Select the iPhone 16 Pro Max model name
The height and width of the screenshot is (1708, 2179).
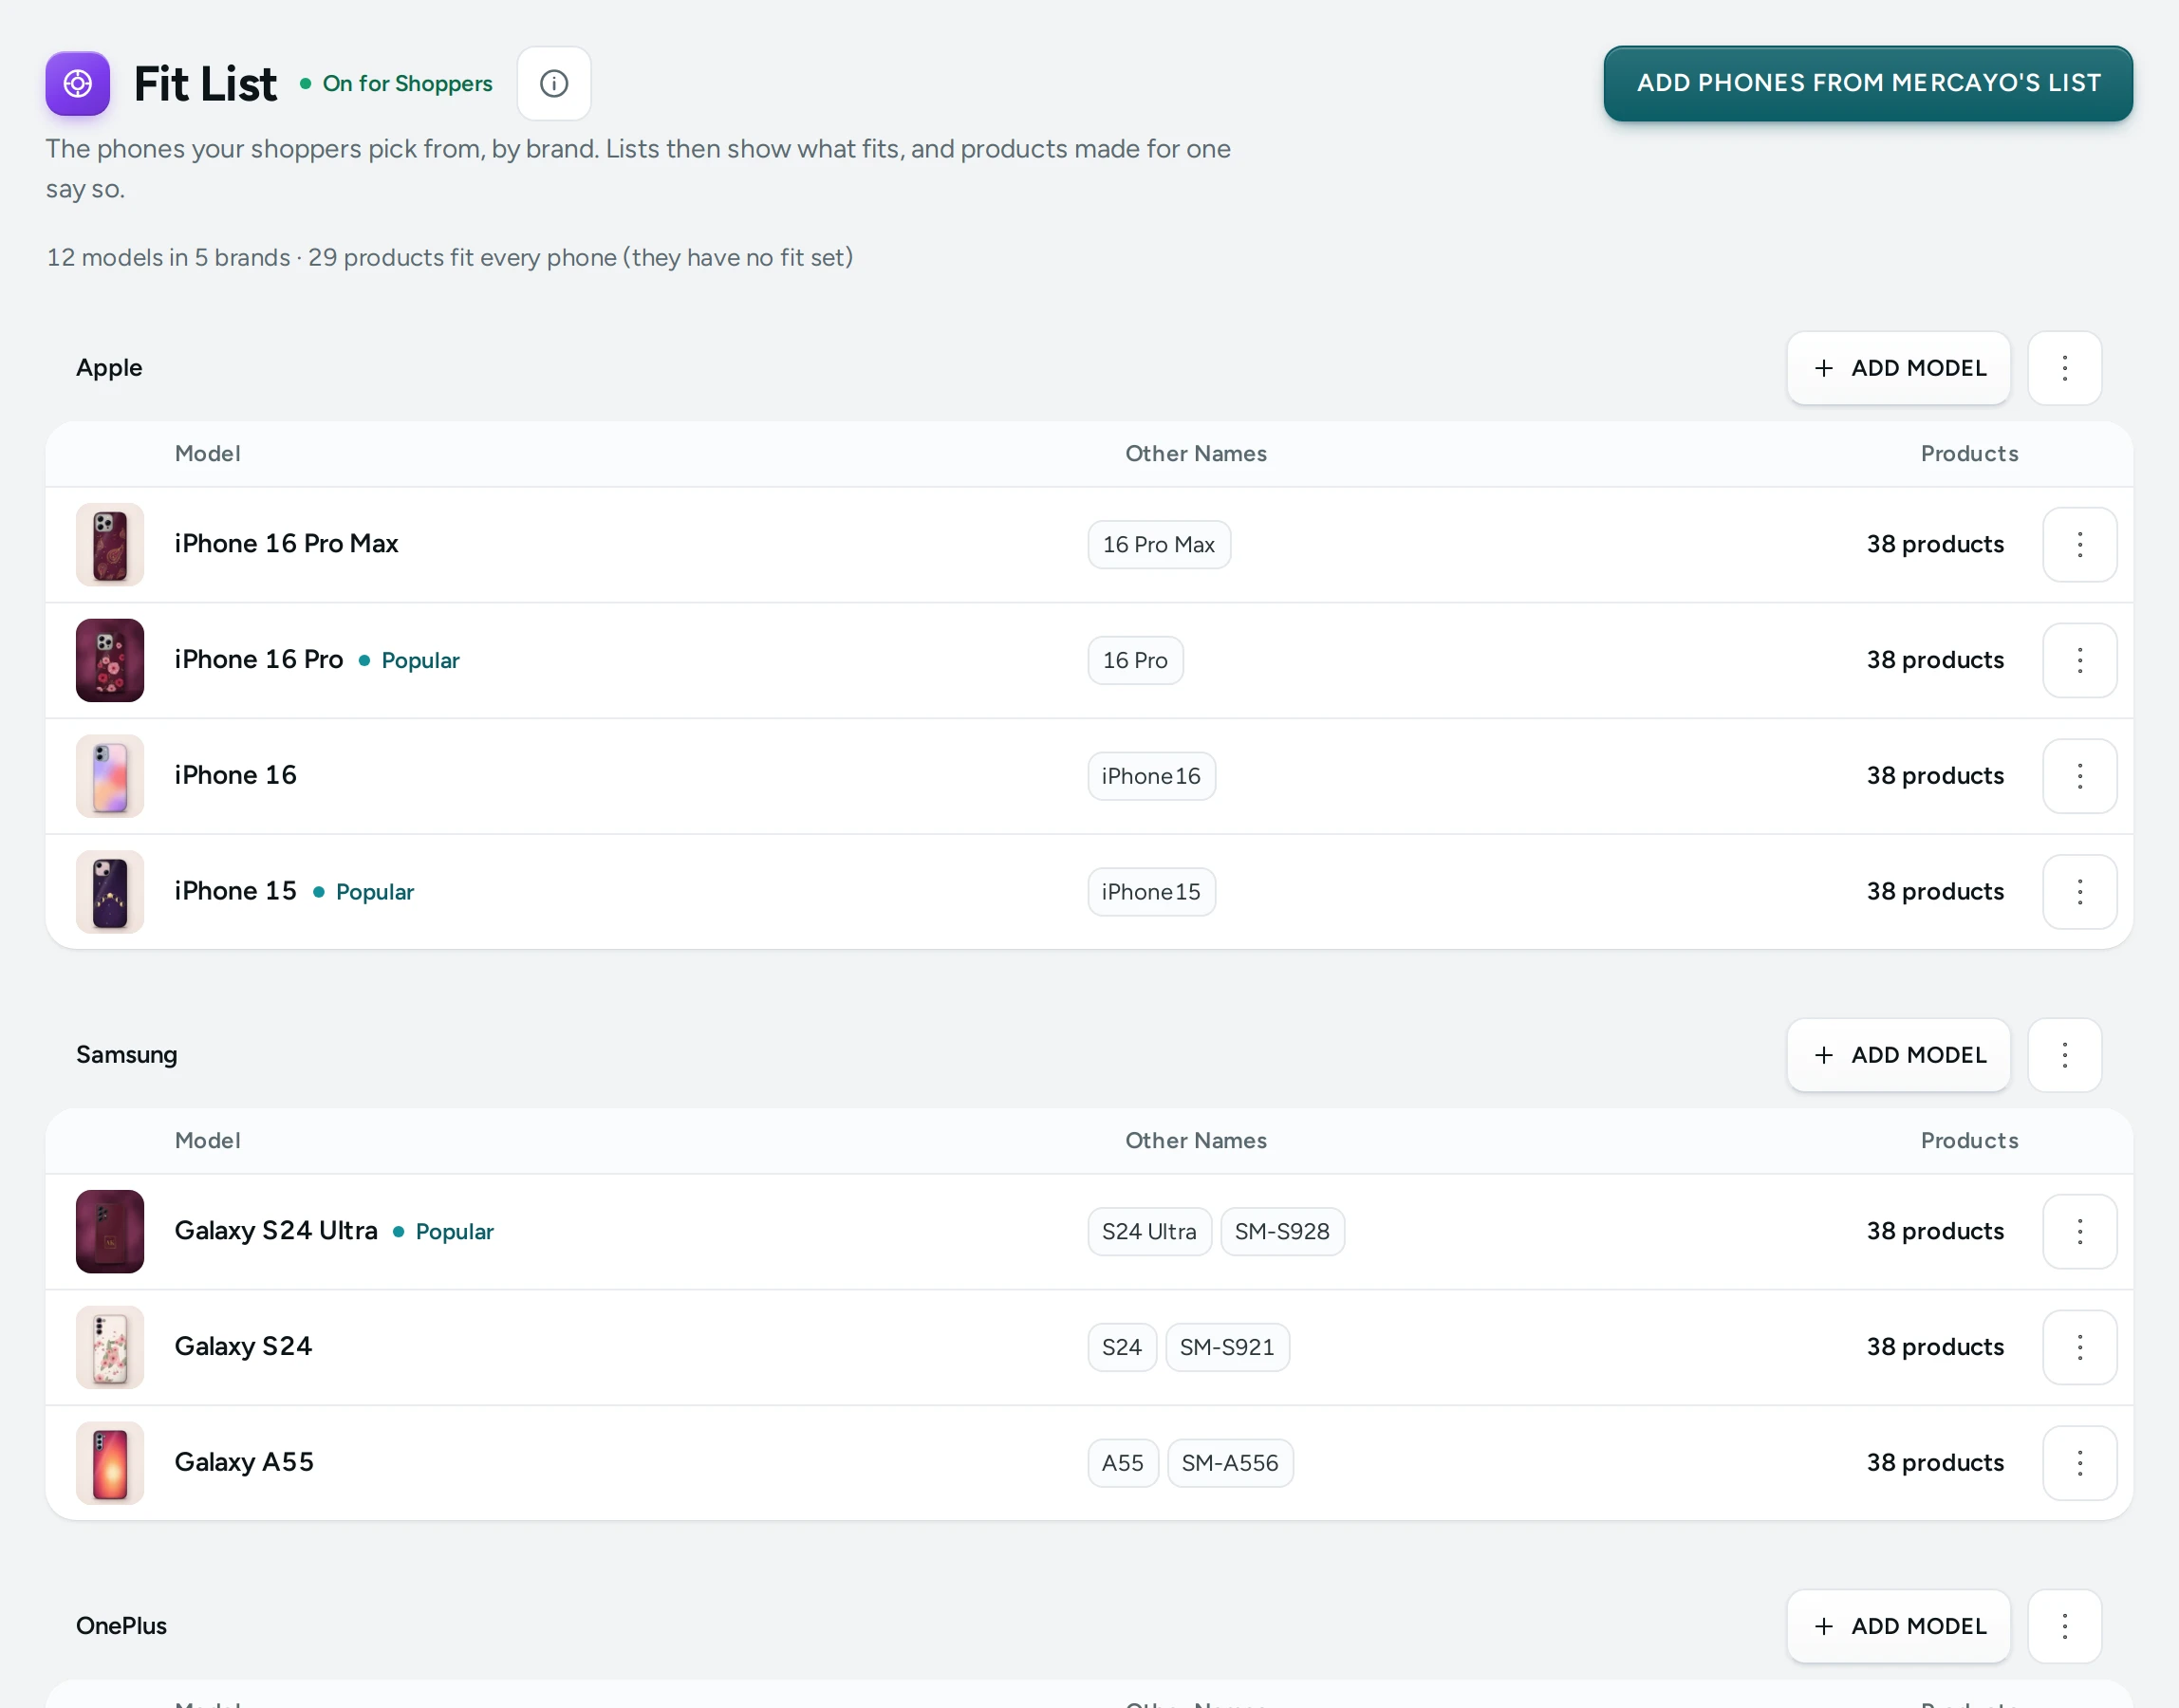tap(286, 544)
